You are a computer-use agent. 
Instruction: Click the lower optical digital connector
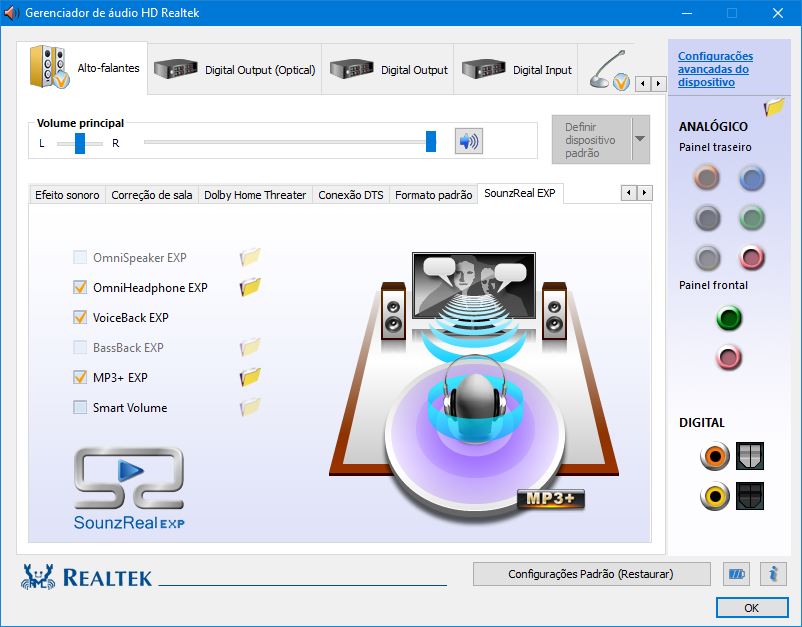750,496
